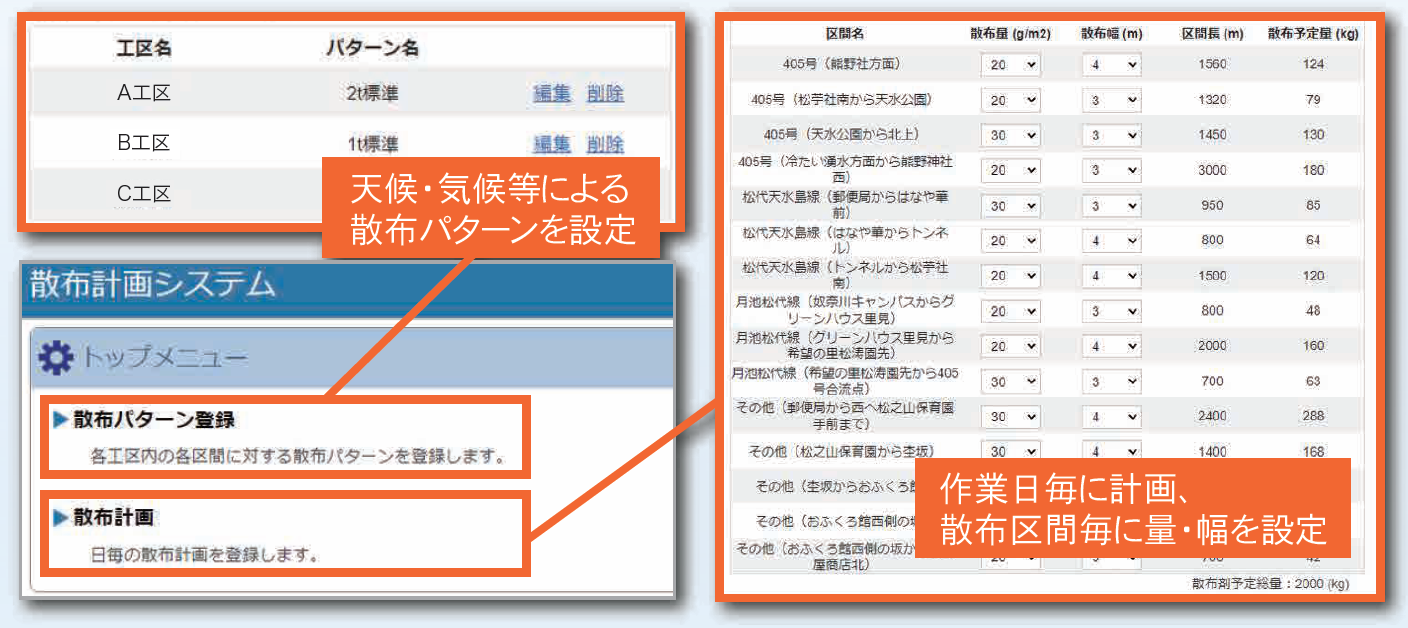
Task: Click the トップメニュー heading text
Action: (x=163, y=358)
